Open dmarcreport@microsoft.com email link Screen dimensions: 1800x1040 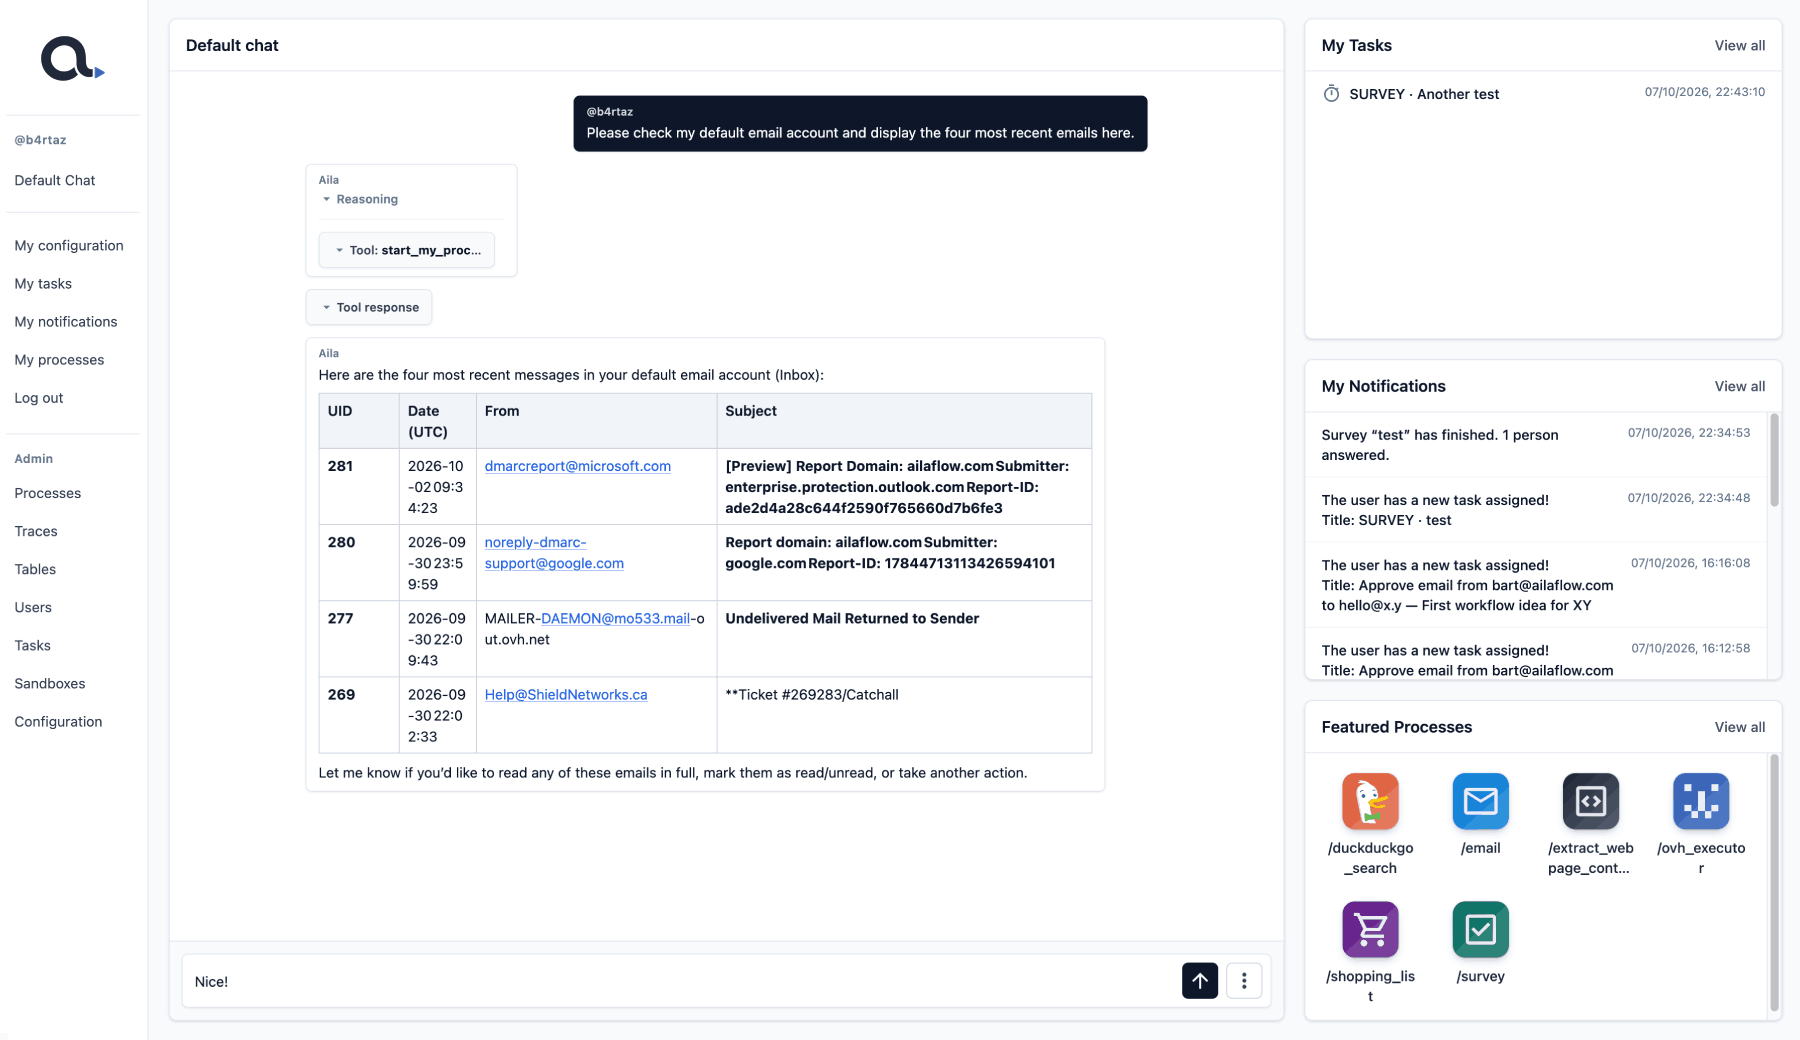pyautogui.click(x=577, y=466)
